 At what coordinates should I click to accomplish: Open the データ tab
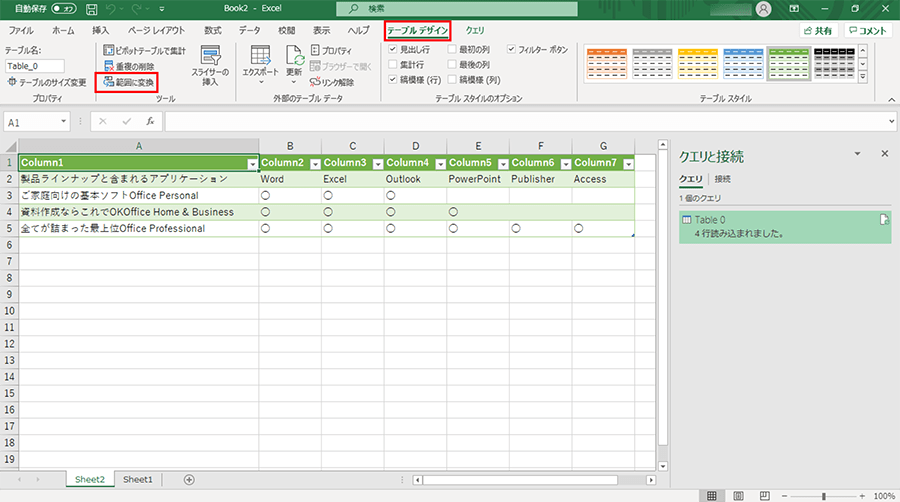[249, 30]
